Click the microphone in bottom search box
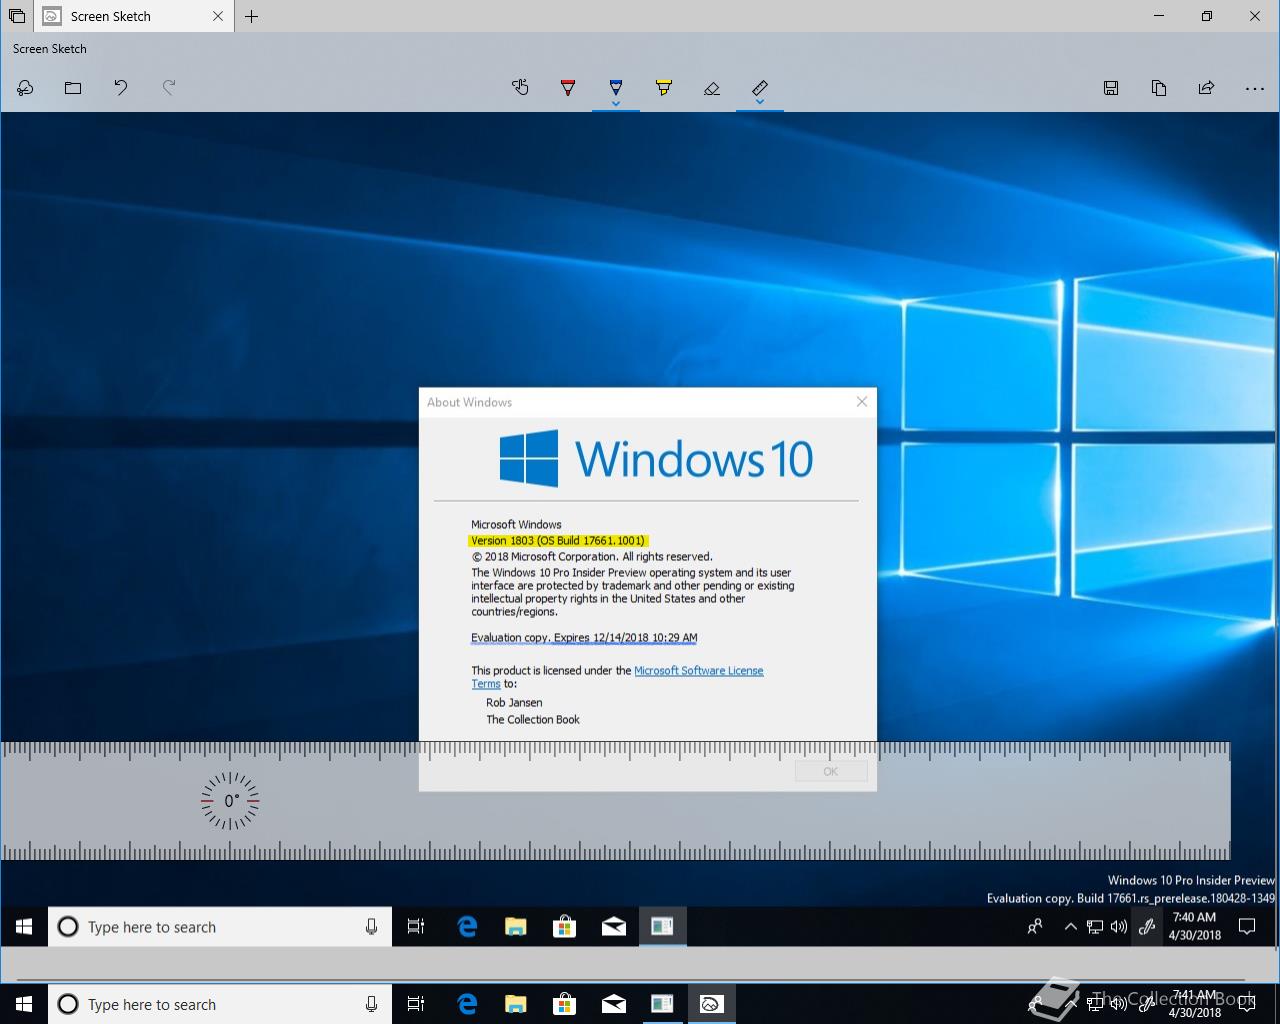Image resolution: width=1280 pixels, height=1024 pixels. [x=371, y=1004]
